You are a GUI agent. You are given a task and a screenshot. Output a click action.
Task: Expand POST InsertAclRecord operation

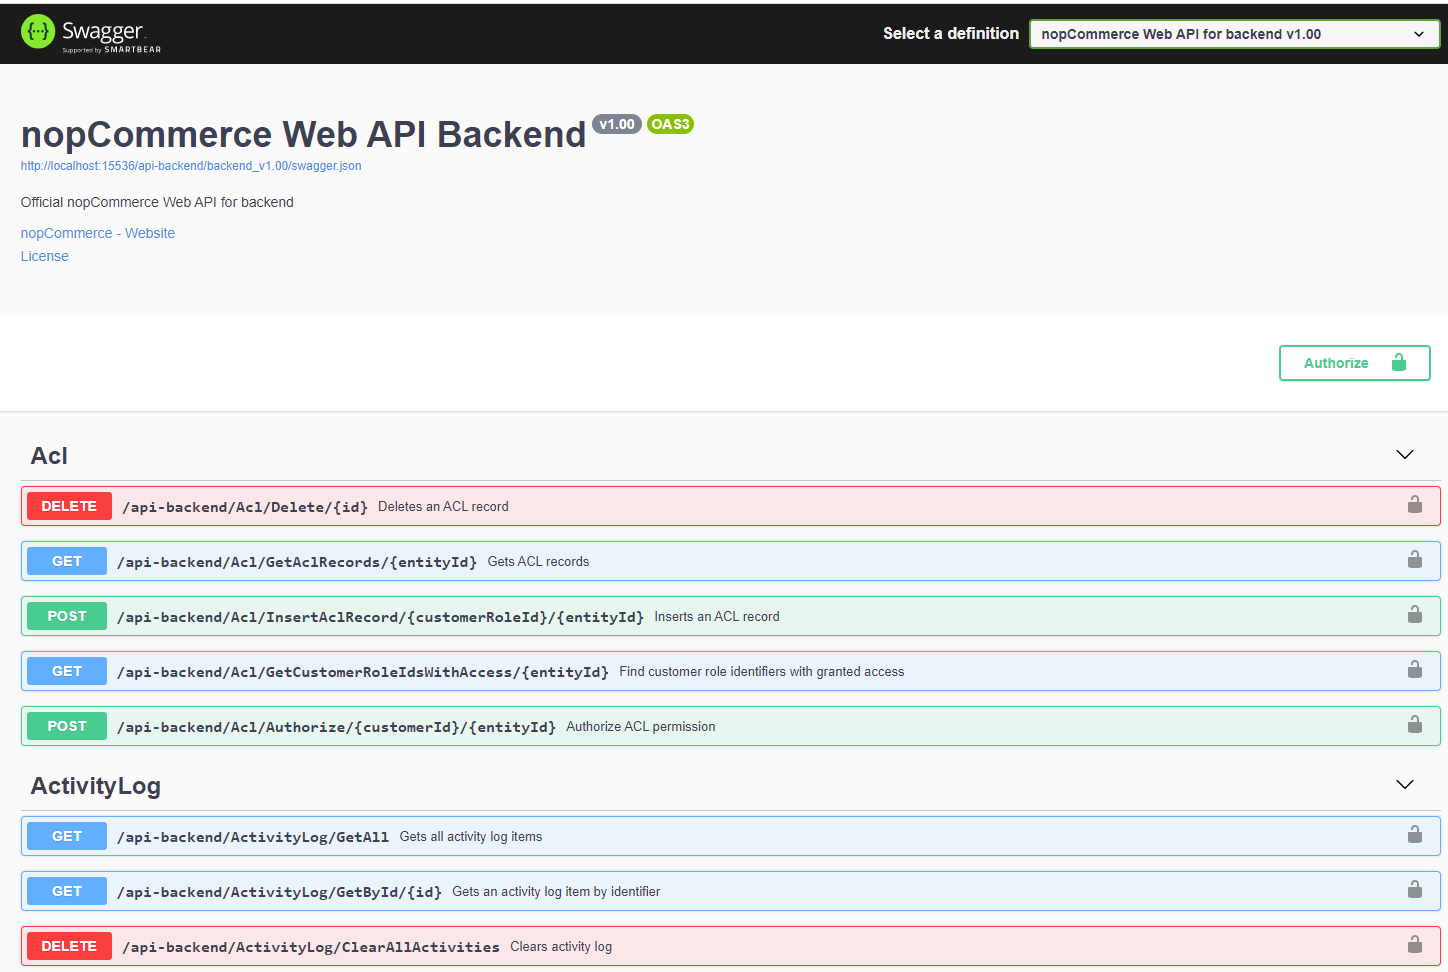[730, 616]
